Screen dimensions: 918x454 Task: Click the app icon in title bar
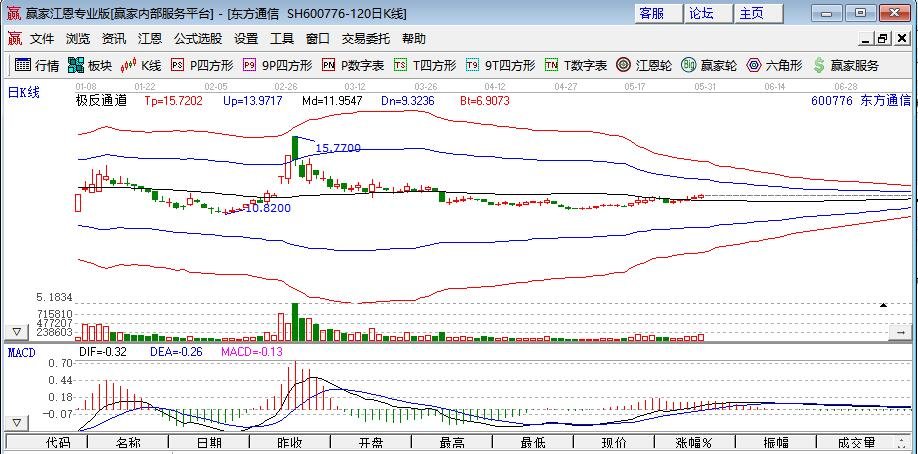13,13
